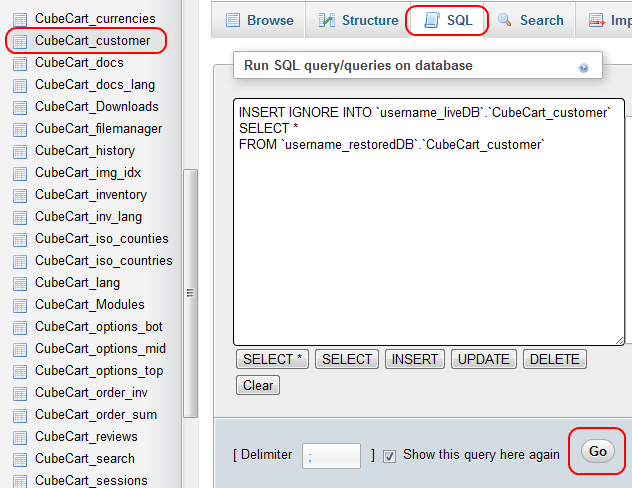Click the table icon beside CubeCart_sessions
This screenshot has width=632, height=488.
pyautogui.click(x=20, y=482)
